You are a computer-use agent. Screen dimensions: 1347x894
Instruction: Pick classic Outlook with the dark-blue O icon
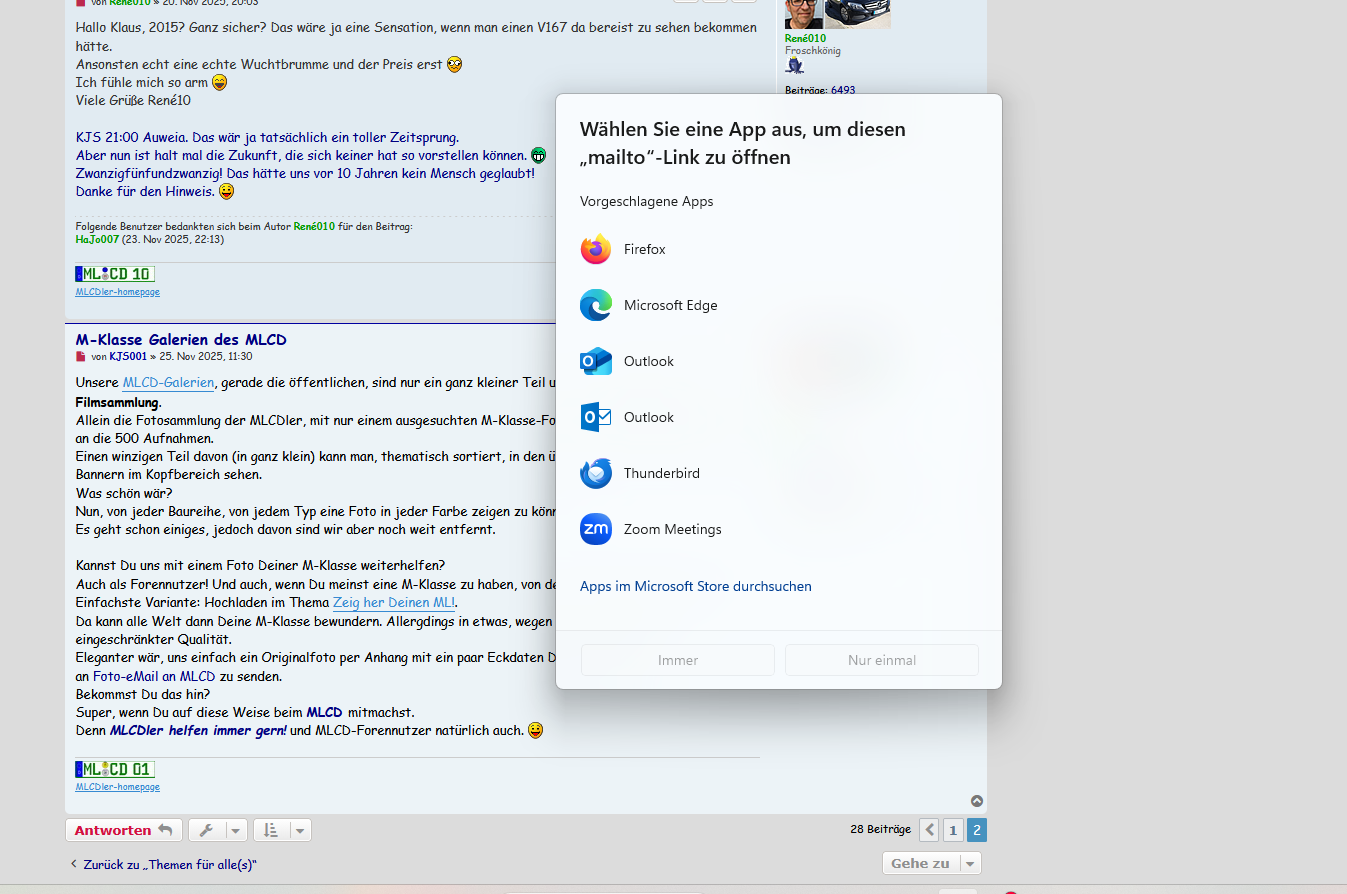(x=779, y=417)
